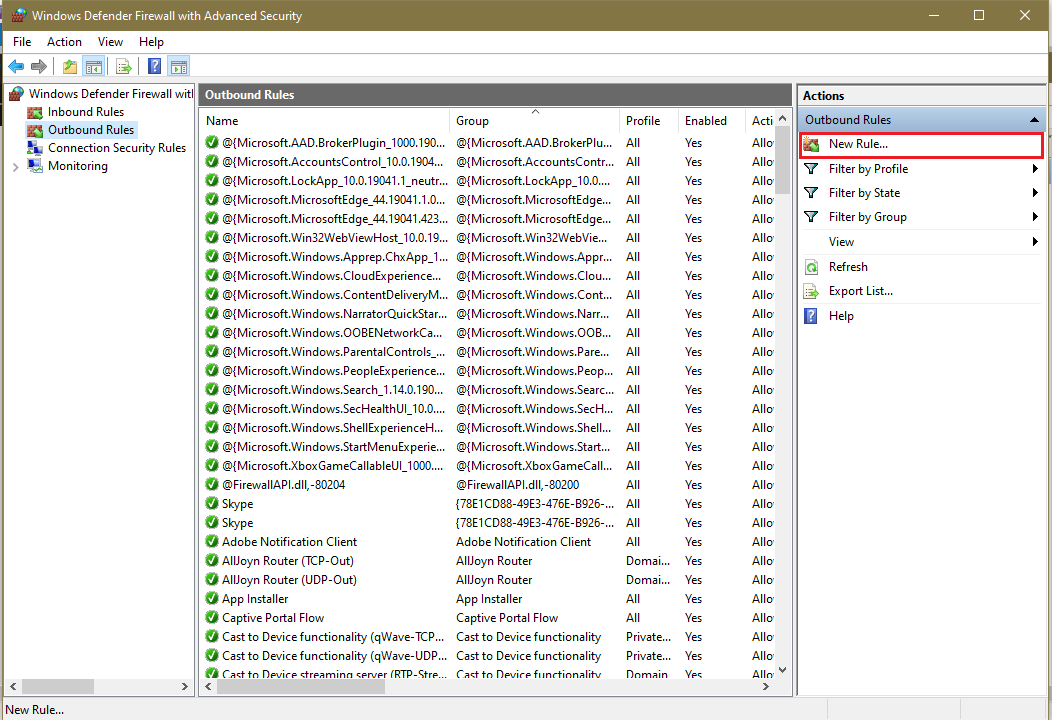The image size is (1052, 720).
Task: Sort rules by the Group column header
Action: pyautogui.click(x=534, y=121)
